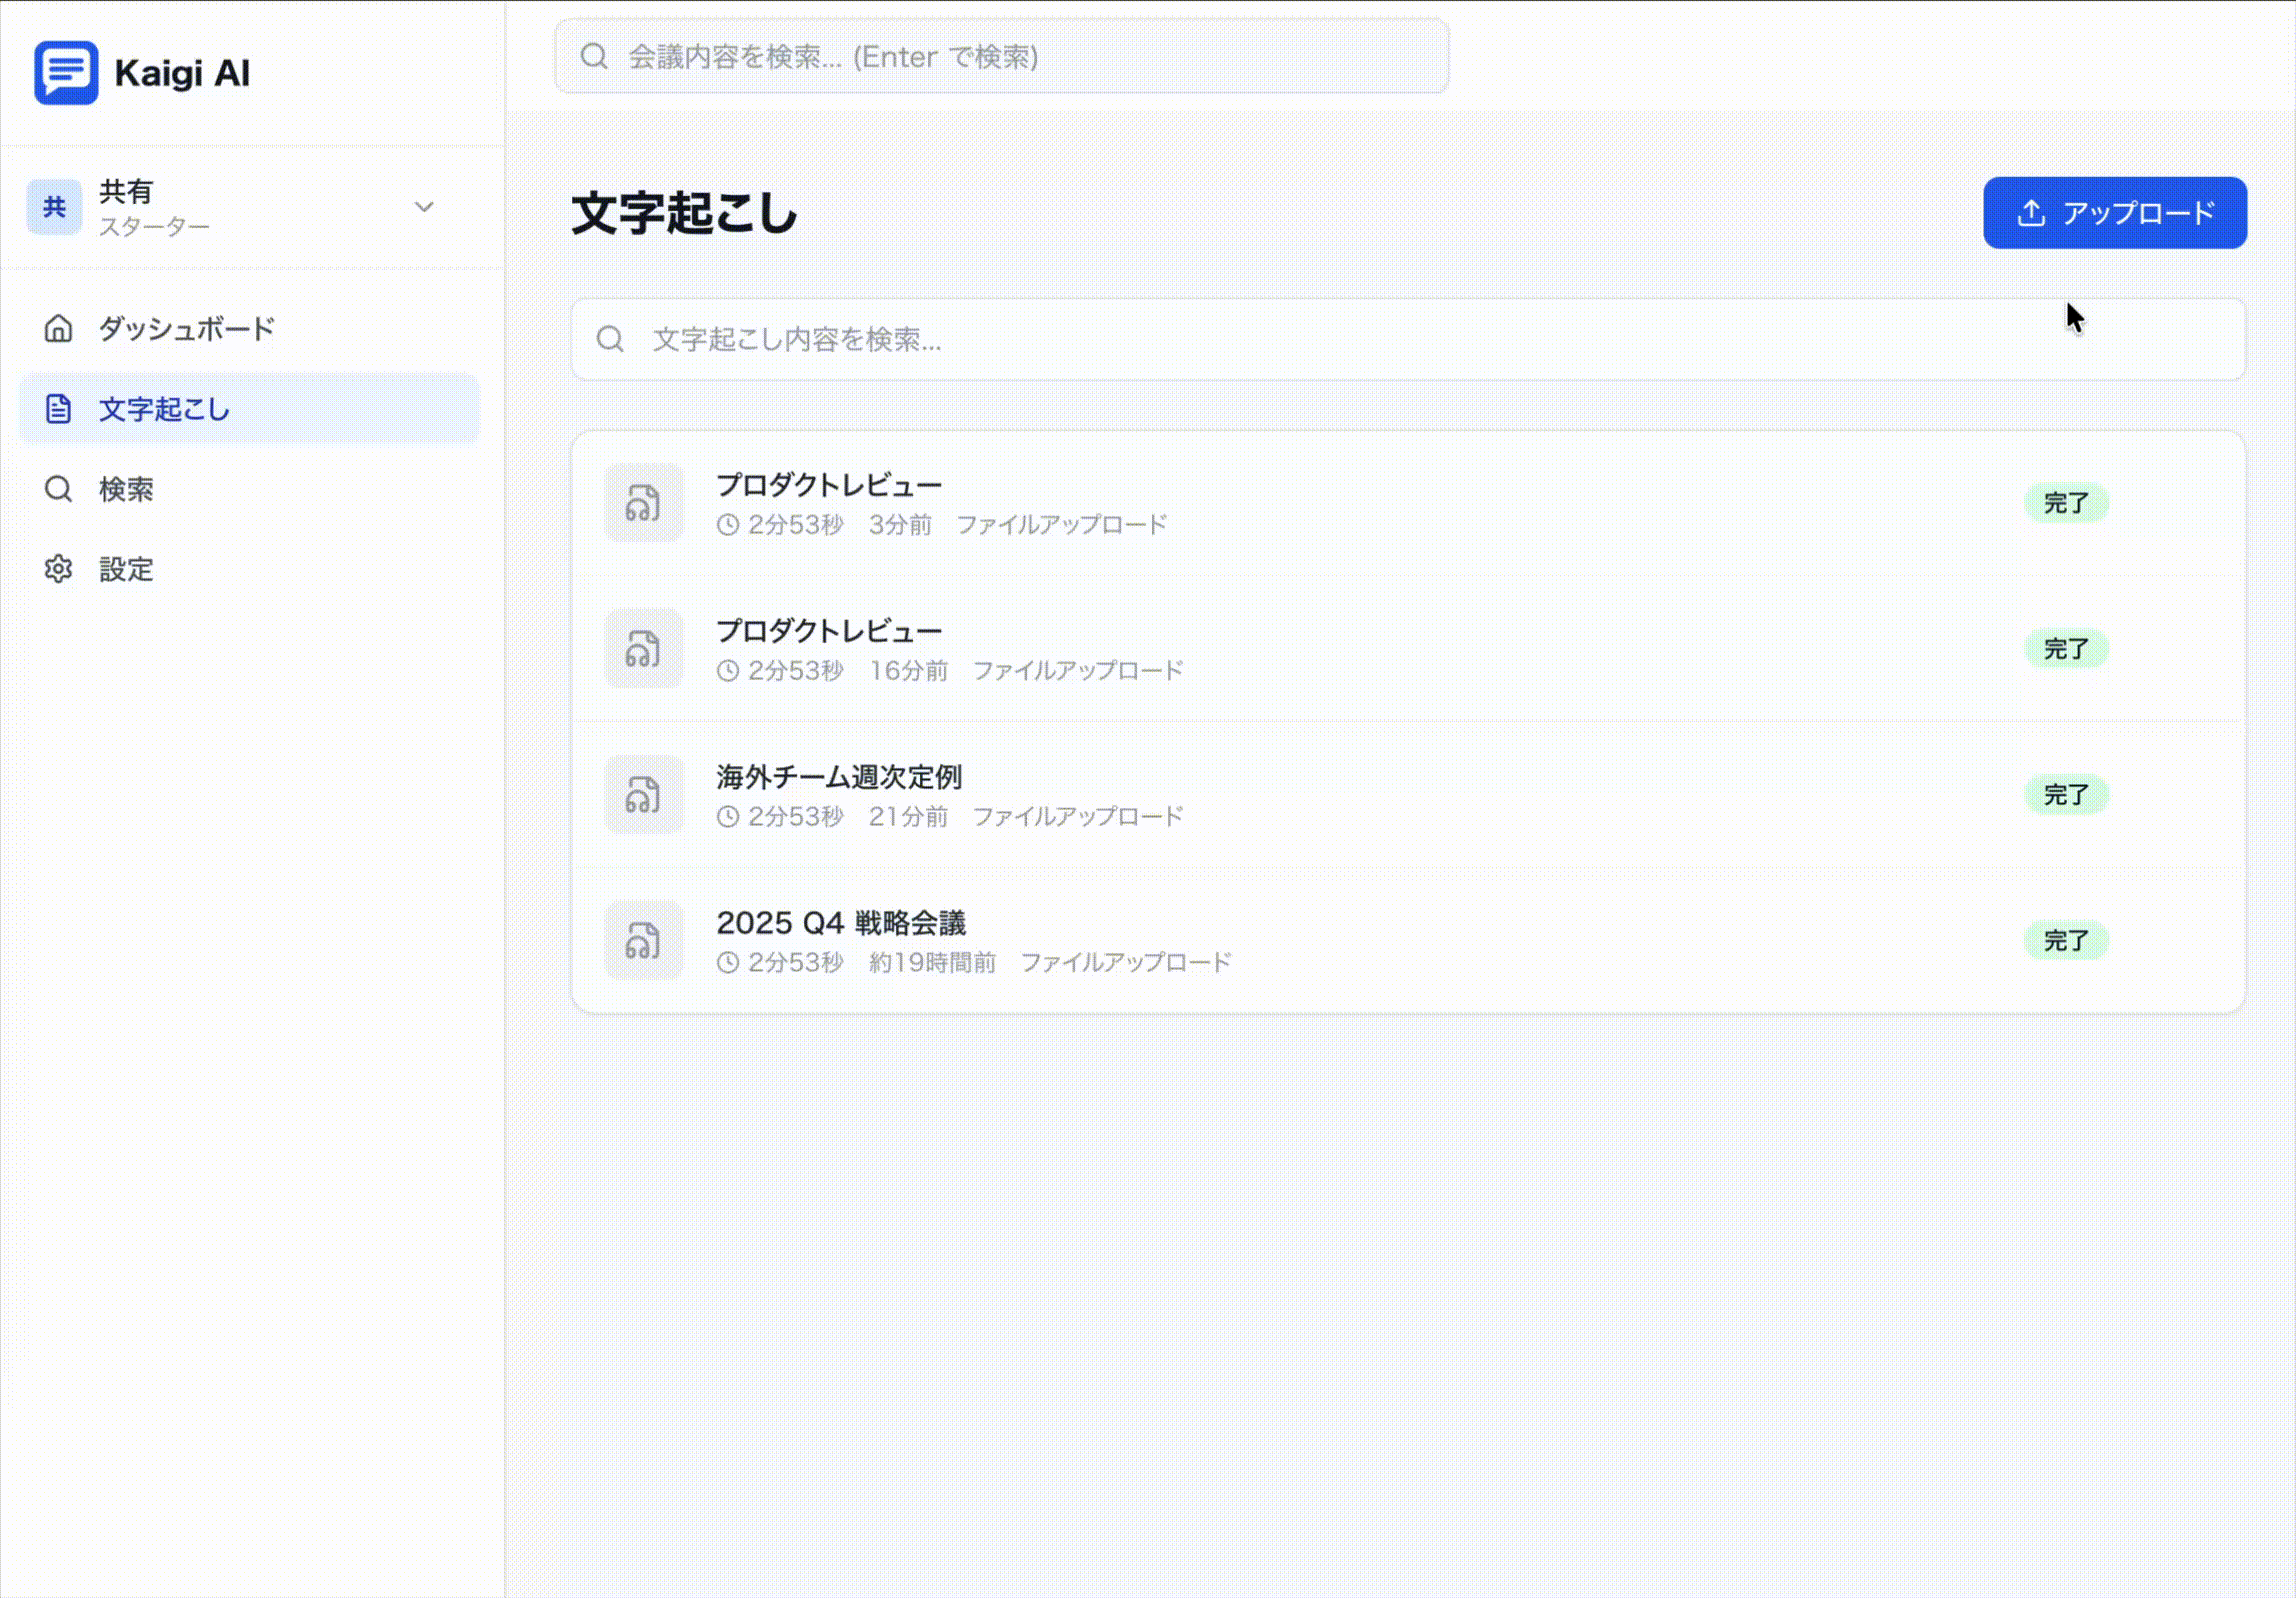Click audio file icon of 2025 Q4 戦略会議
The height and width of the screenshot is (1598, 2296).
643,940
